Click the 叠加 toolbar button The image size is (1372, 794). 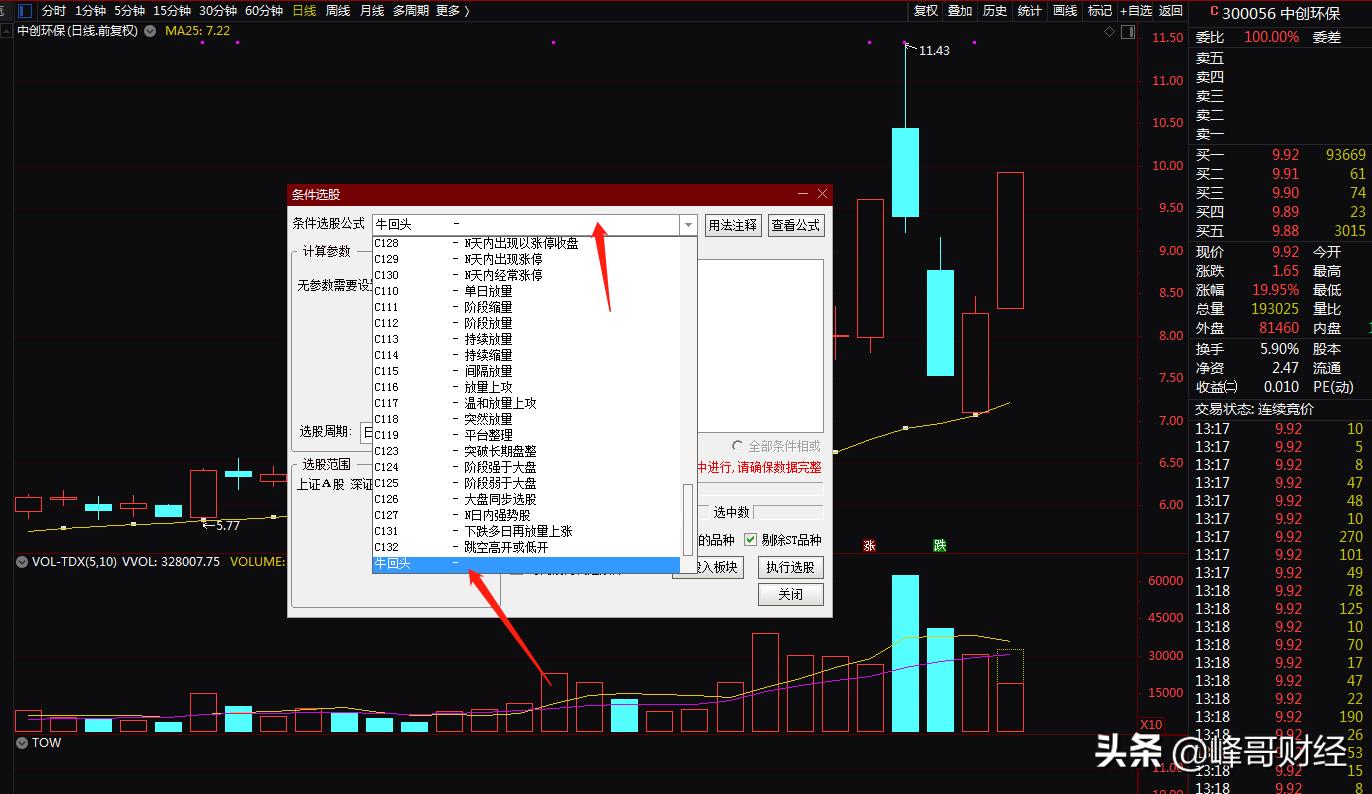pos(960,11)
